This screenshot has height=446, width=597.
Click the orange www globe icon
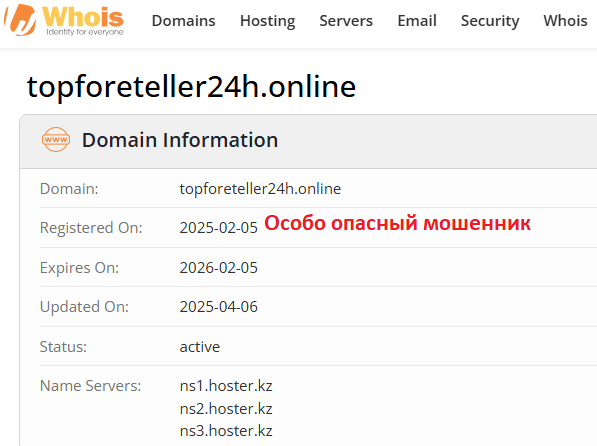(x=56, y=139)
